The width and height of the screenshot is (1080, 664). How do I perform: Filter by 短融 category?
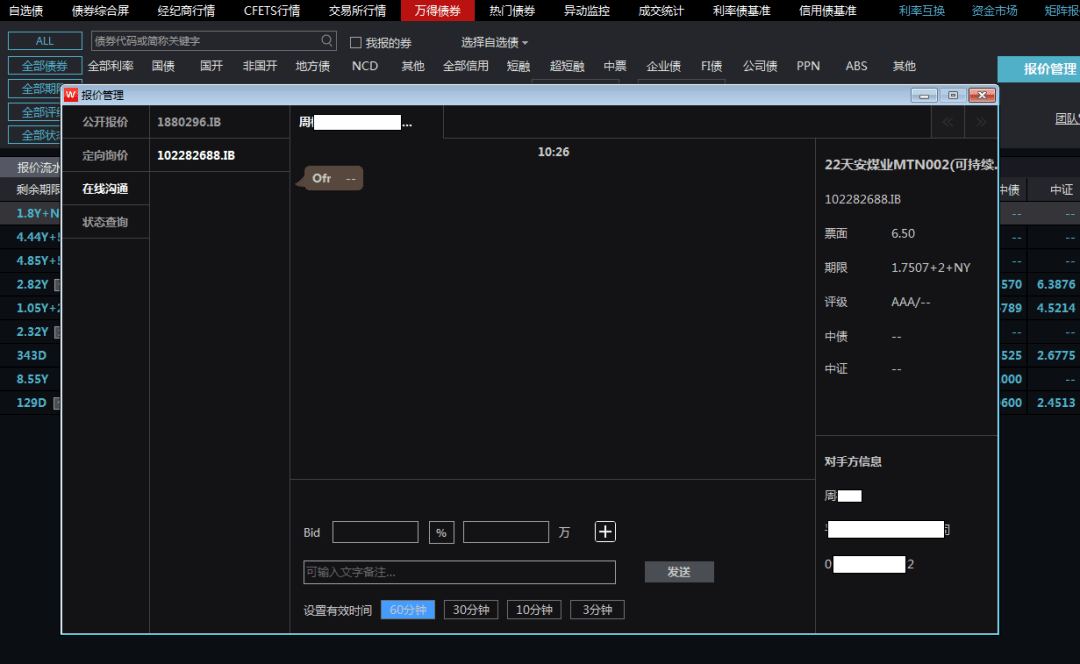coord(518,66)
